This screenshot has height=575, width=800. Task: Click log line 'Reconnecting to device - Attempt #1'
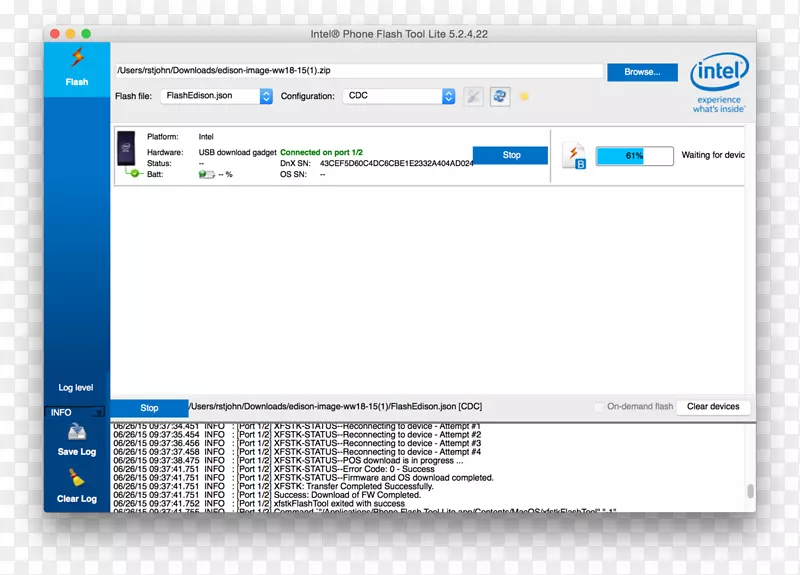297,426
